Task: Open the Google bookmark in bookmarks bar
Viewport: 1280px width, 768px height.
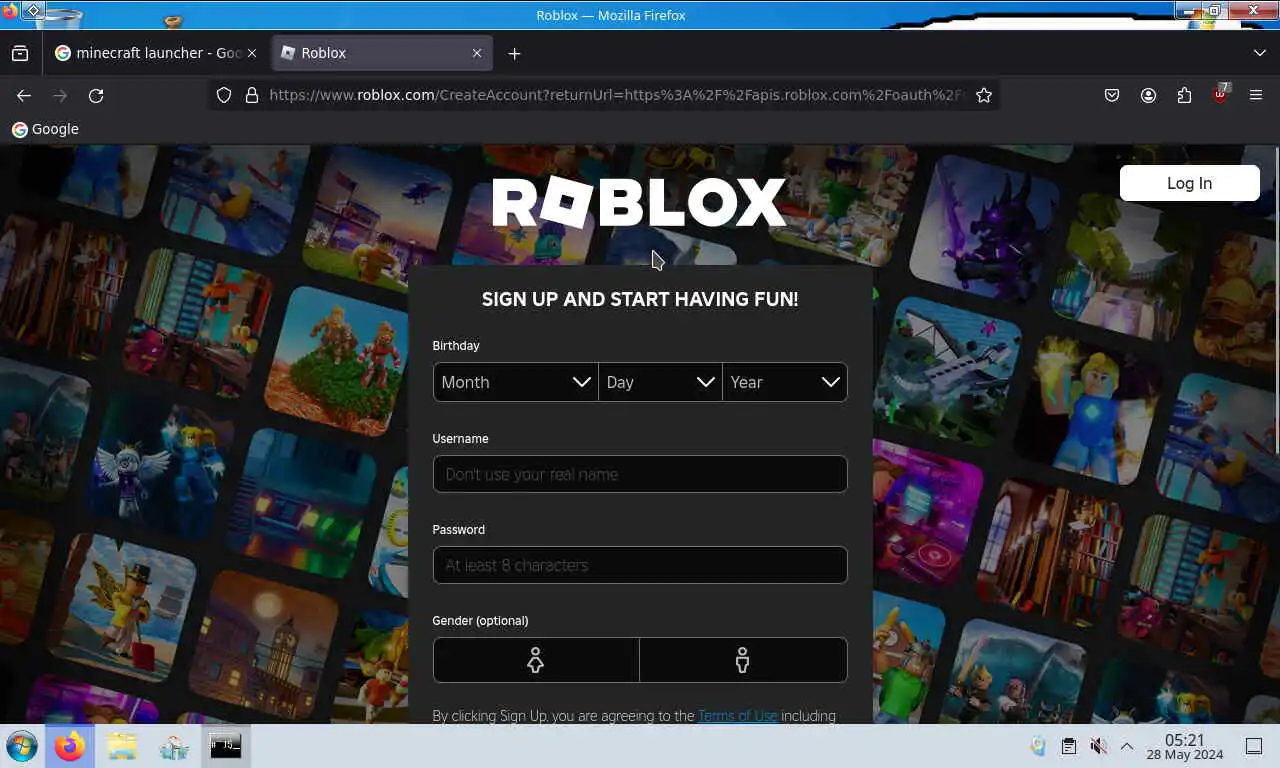Action: (x=45, y=129)
